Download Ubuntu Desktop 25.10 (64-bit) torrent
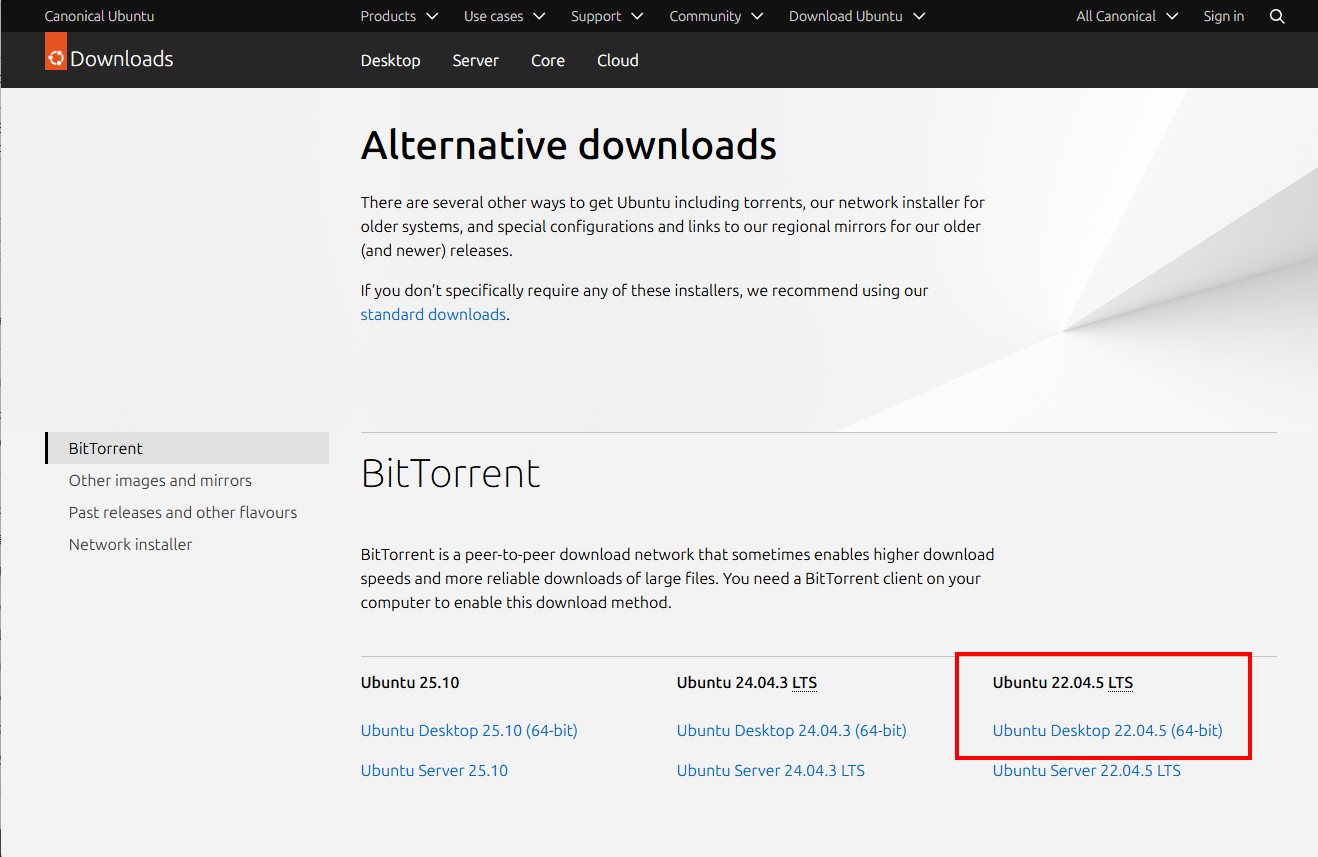 pyautogui.click(x=469, y=730)
